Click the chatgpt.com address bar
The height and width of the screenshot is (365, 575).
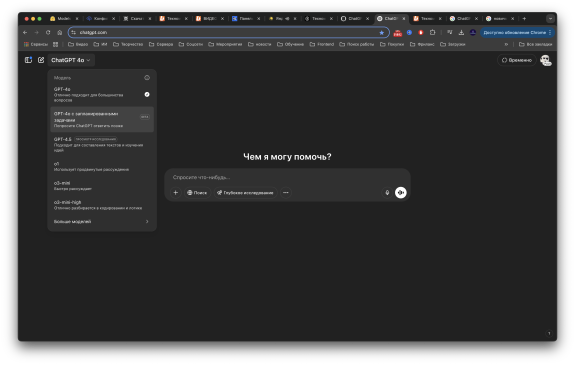tap(227, 32)
